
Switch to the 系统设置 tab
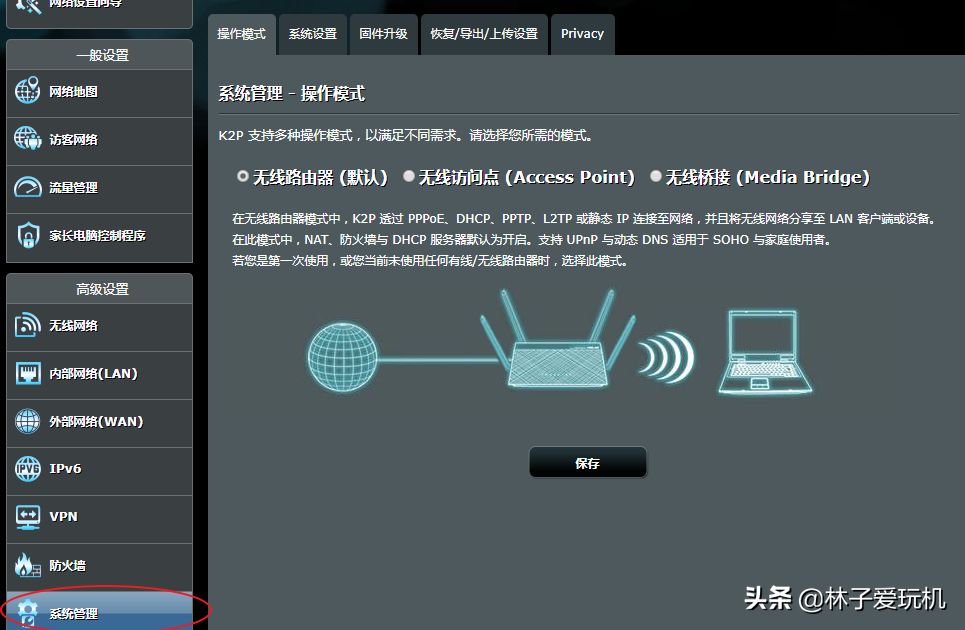tap(313, 34)
